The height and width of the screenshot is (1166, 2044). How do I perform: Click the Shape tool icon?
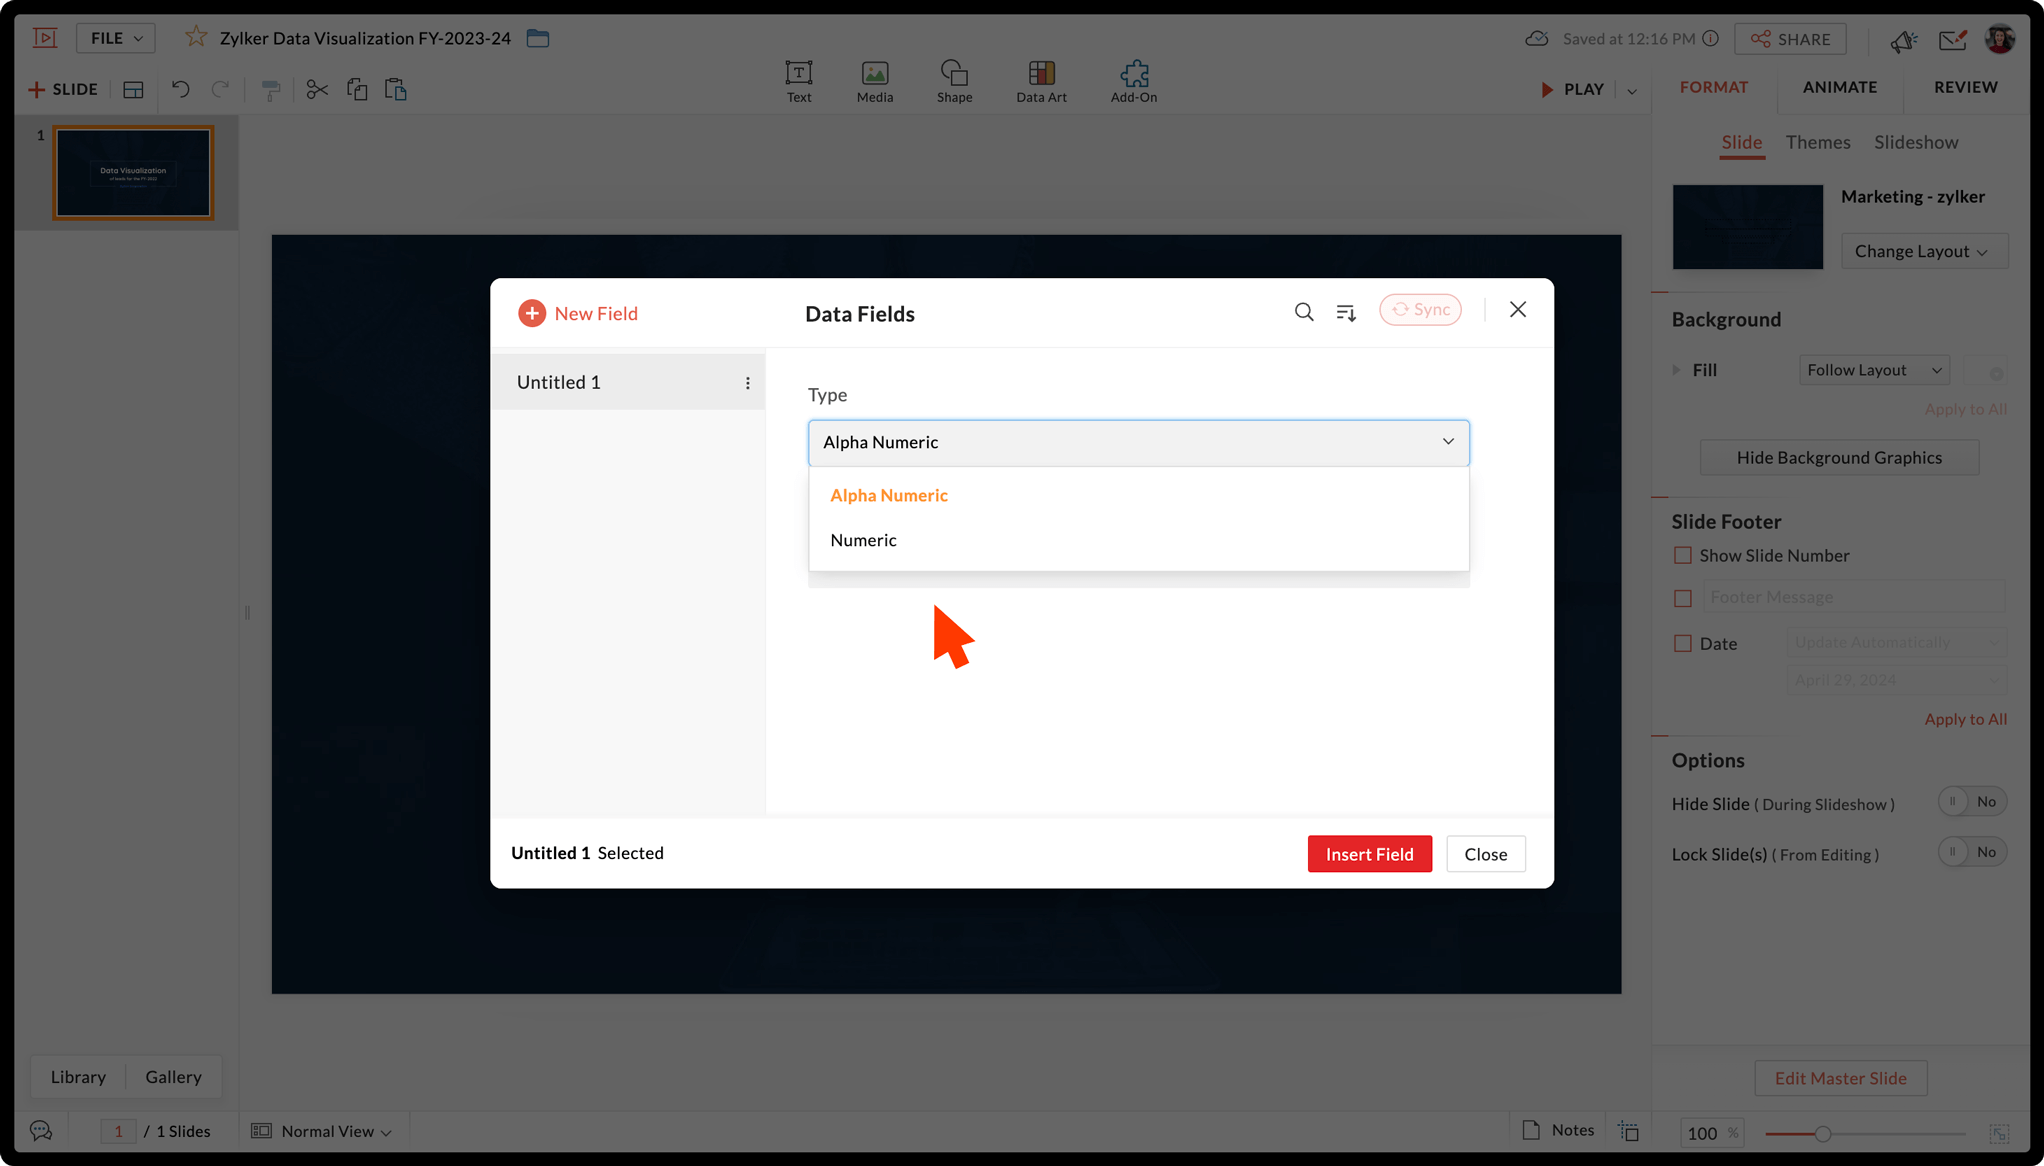tap(954, 74)
